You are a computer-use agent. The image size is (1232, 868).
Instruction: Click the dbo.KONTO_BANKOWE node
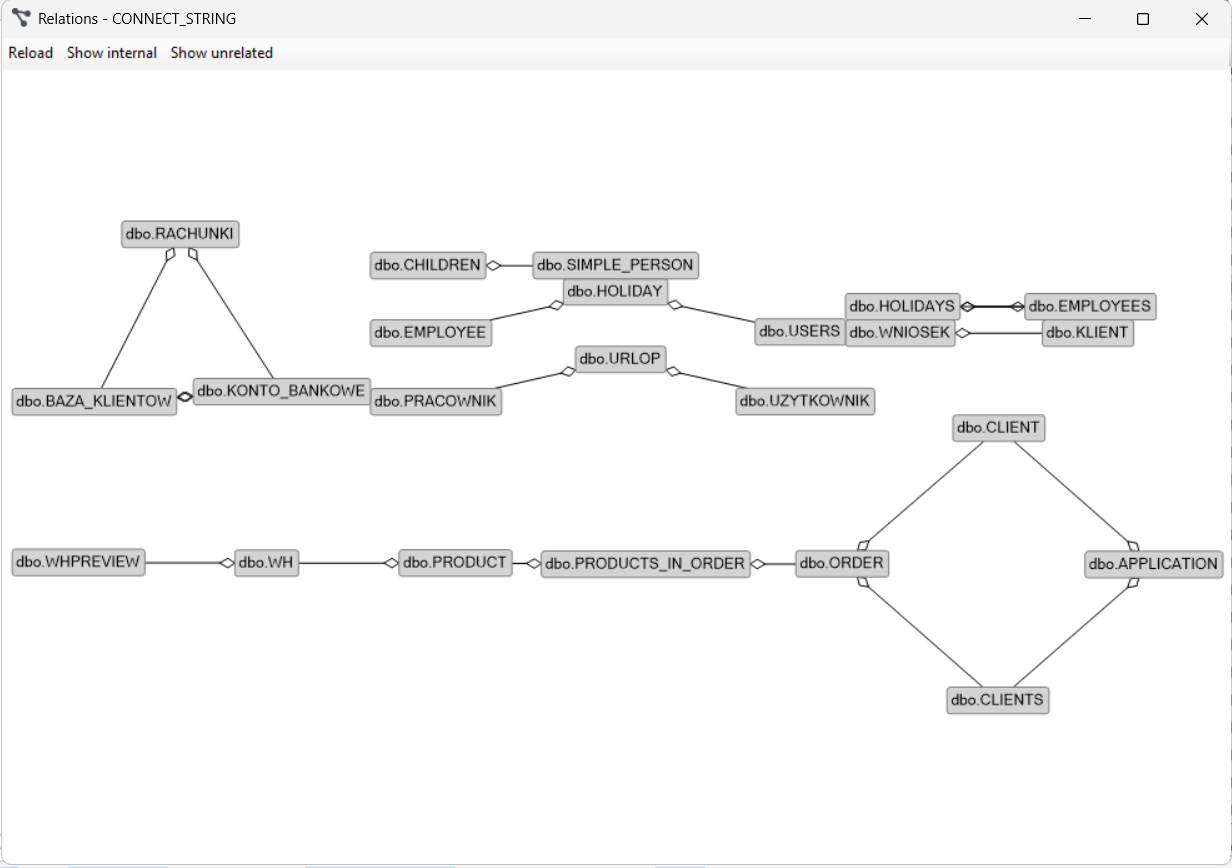[x=281, y=391]
